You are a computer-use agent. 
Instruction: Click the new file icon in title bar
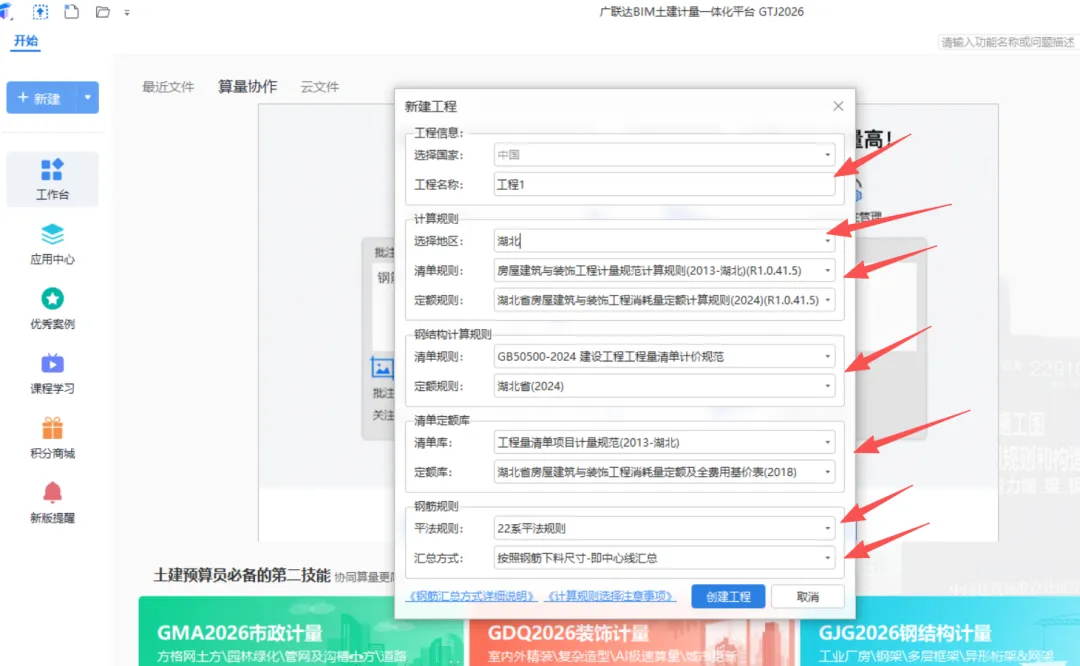pyautogui.click(x=72, y=12)
